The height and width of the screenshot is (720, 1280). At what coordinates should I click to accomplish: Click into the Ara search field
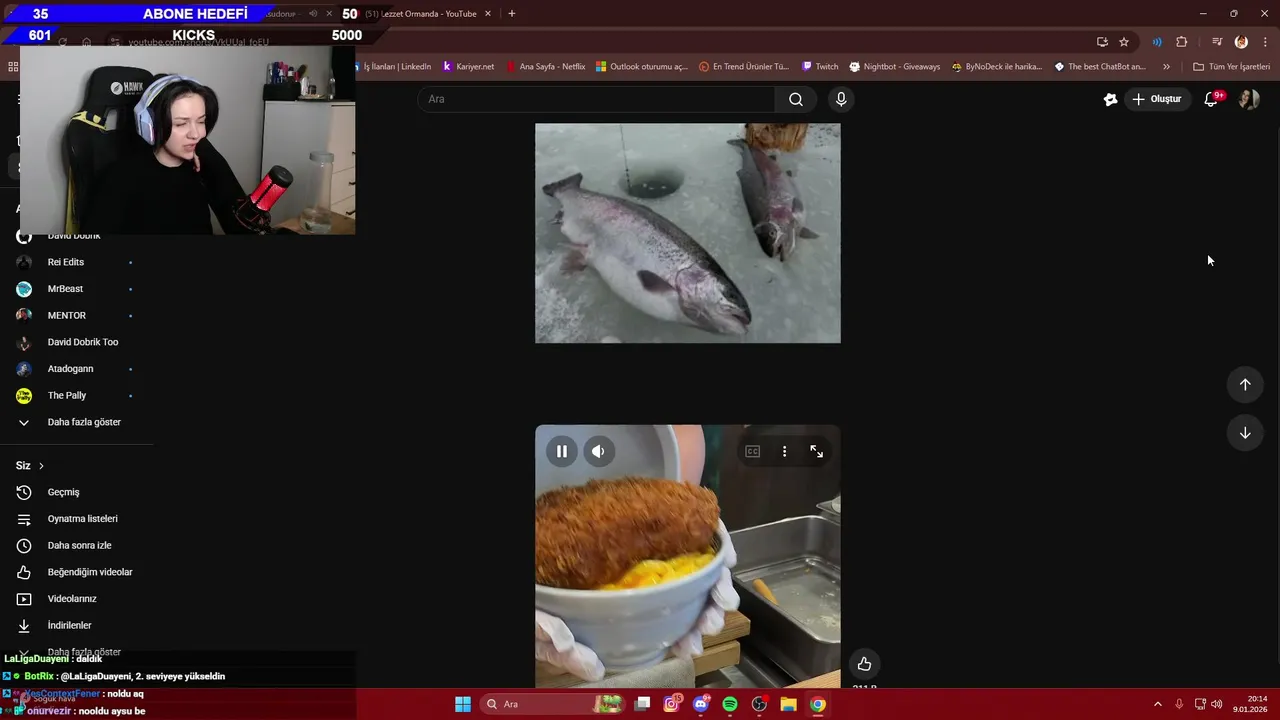[597, 99]
